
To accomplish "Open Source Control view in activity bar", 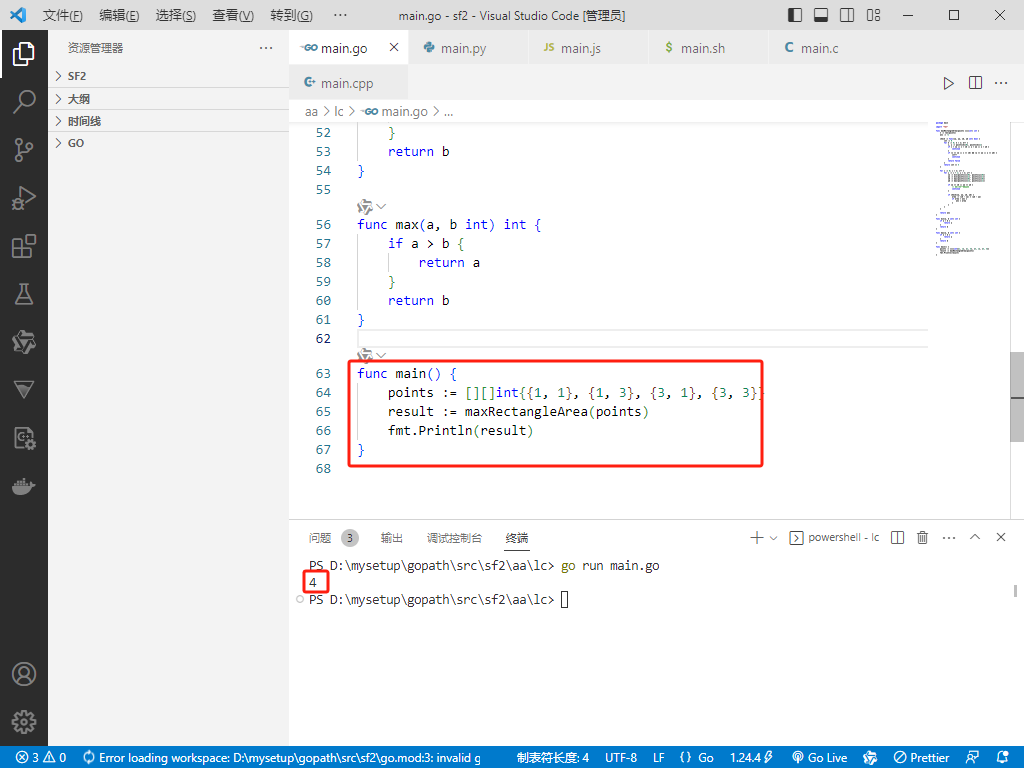I will 24,150.
